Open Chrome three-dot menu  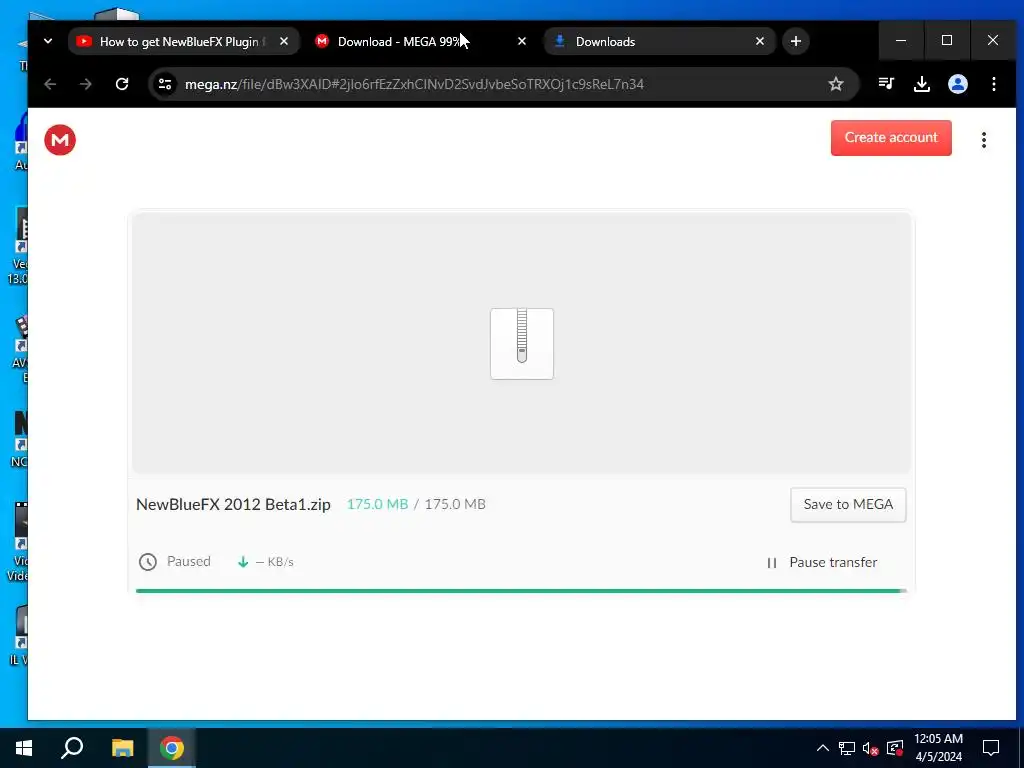[993, 84]
